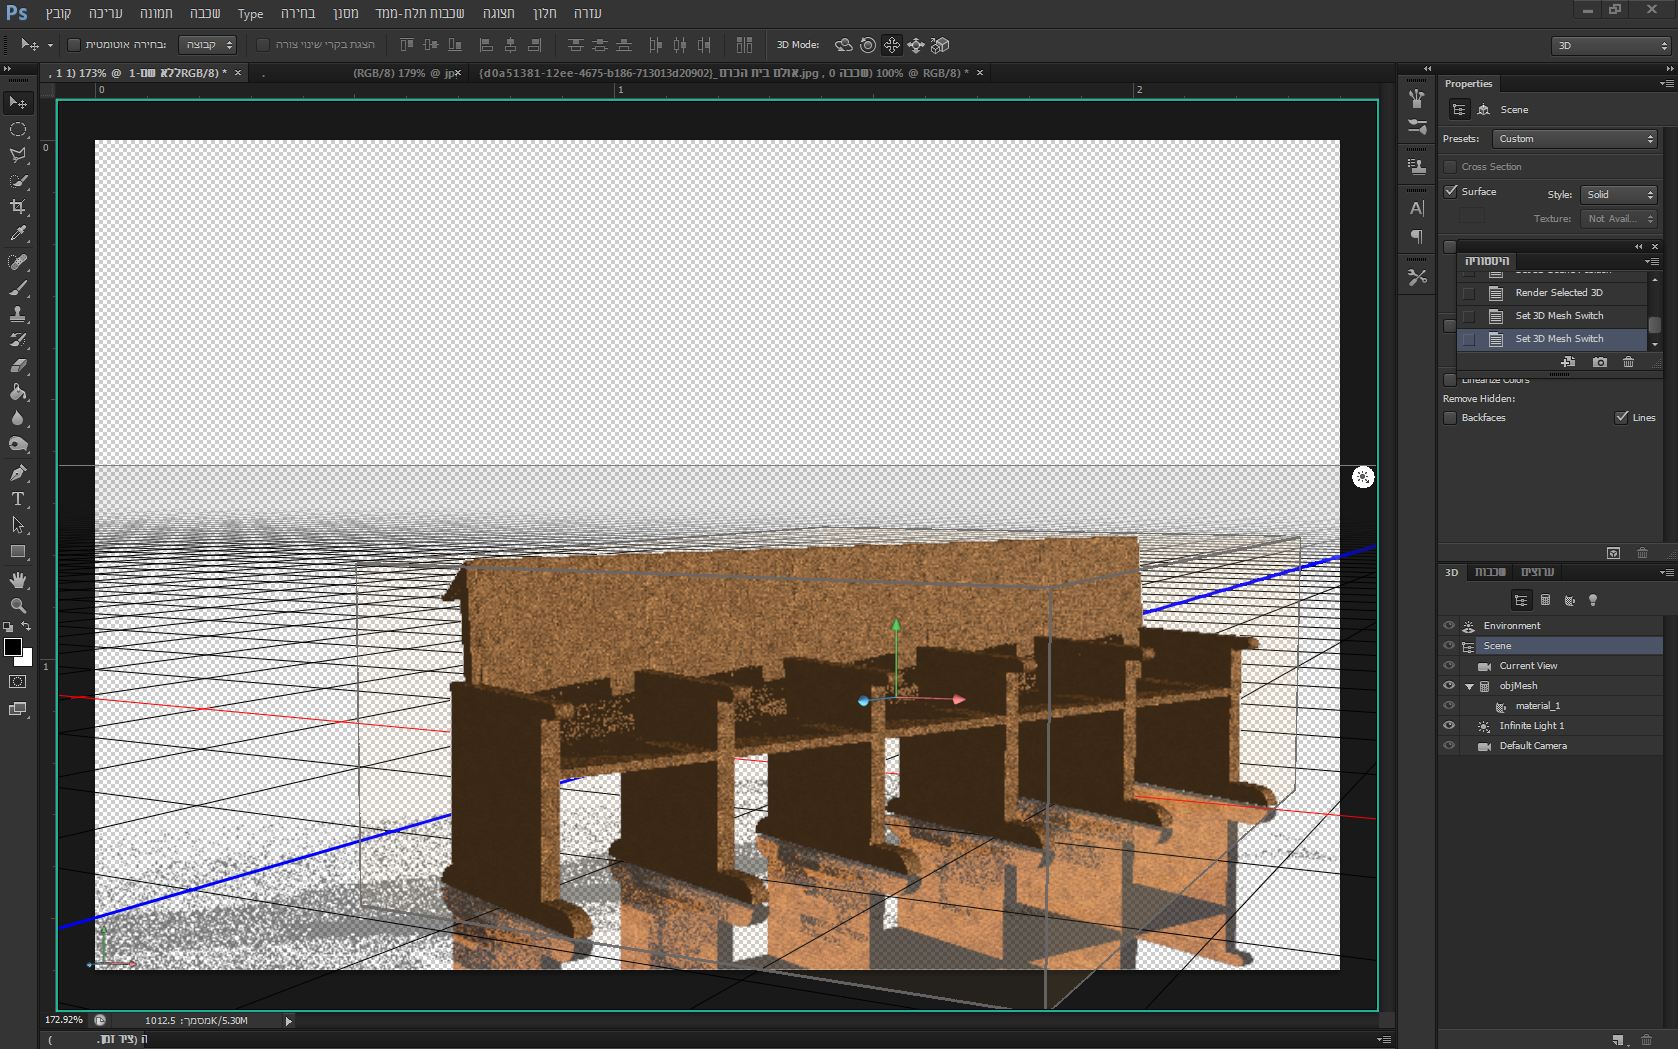Screen dimensions: 1678x1049
Task: Select the Render Selected 3D history state
Action: (x=1558, y=293)
